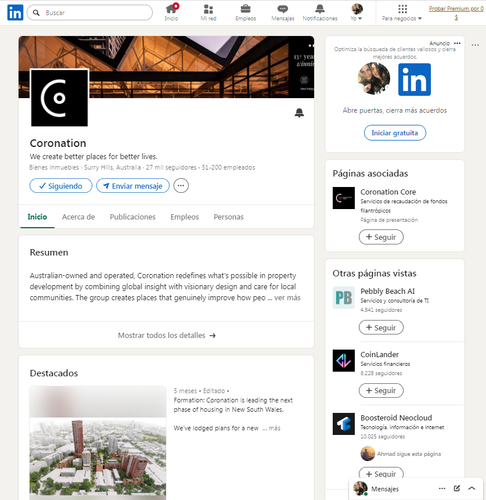Open the CoinLander logo
This screenshot has width=486, height=500.
pyautogui.click(x=344, y=361)
